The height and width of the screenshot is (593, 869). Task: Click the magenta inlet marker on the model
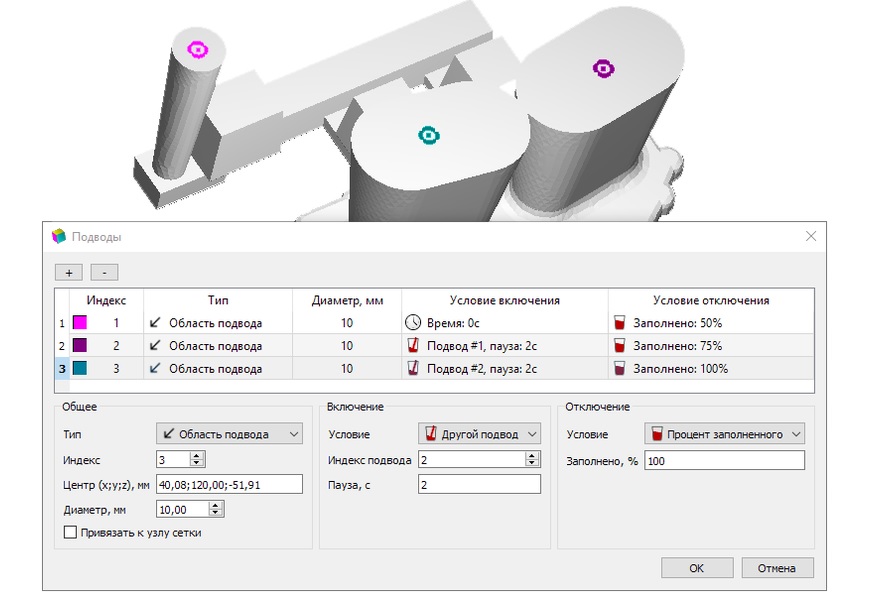click(198, 49)
